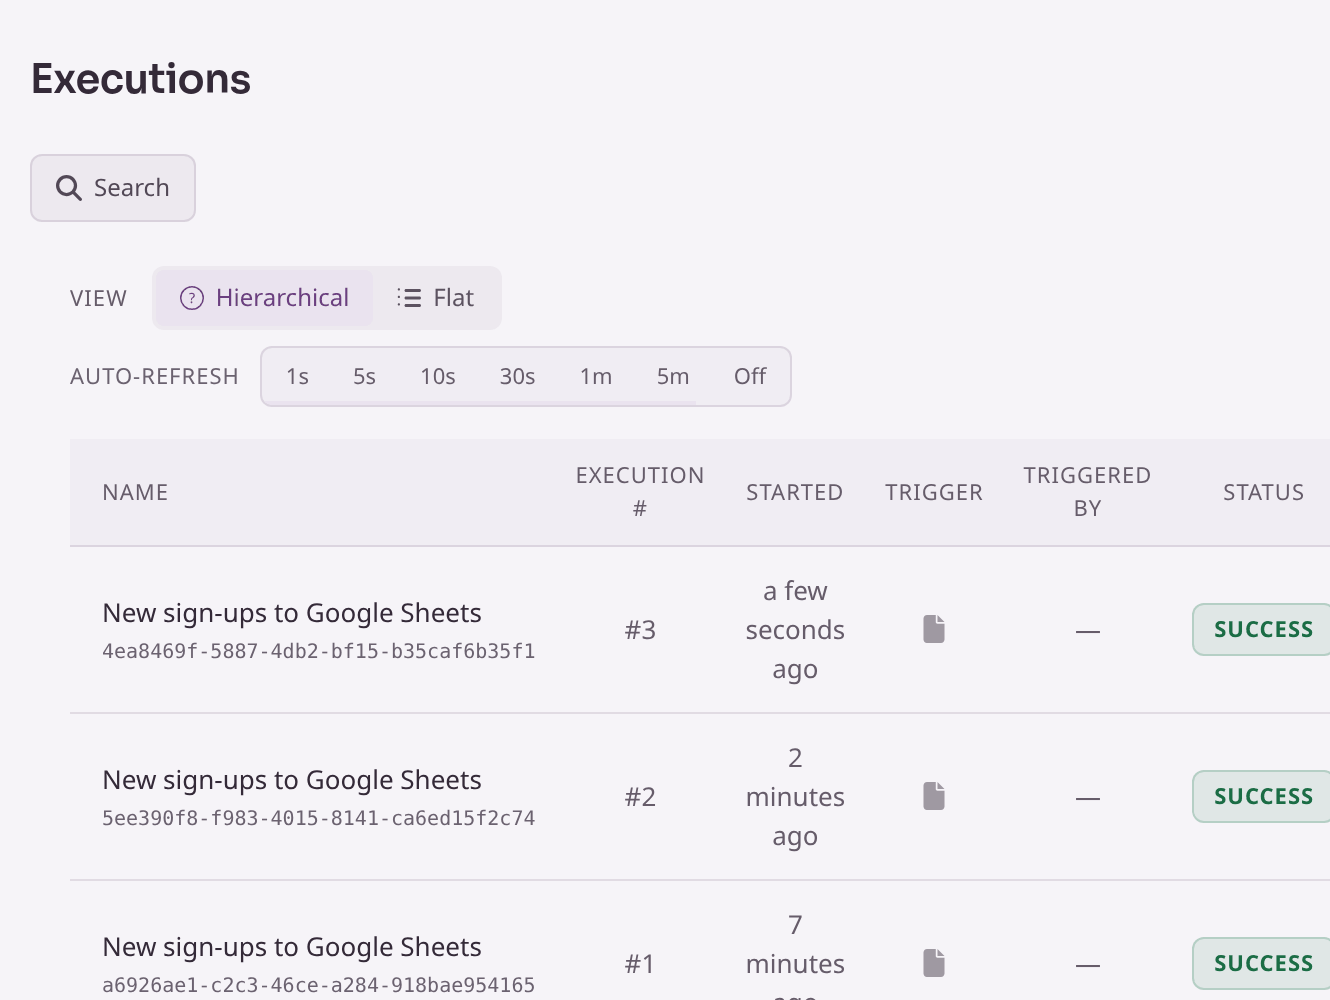Click the NAME column header

[x=135, y=493]
